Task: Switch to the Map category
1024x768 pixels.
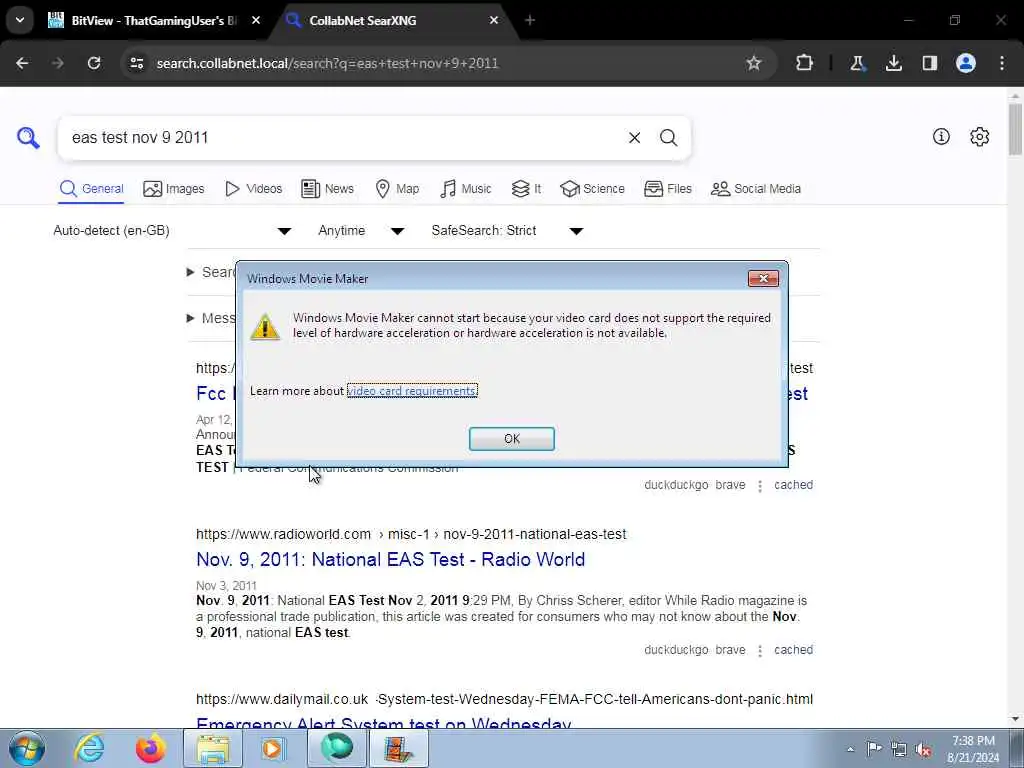Action: click(x=397, y=189)
